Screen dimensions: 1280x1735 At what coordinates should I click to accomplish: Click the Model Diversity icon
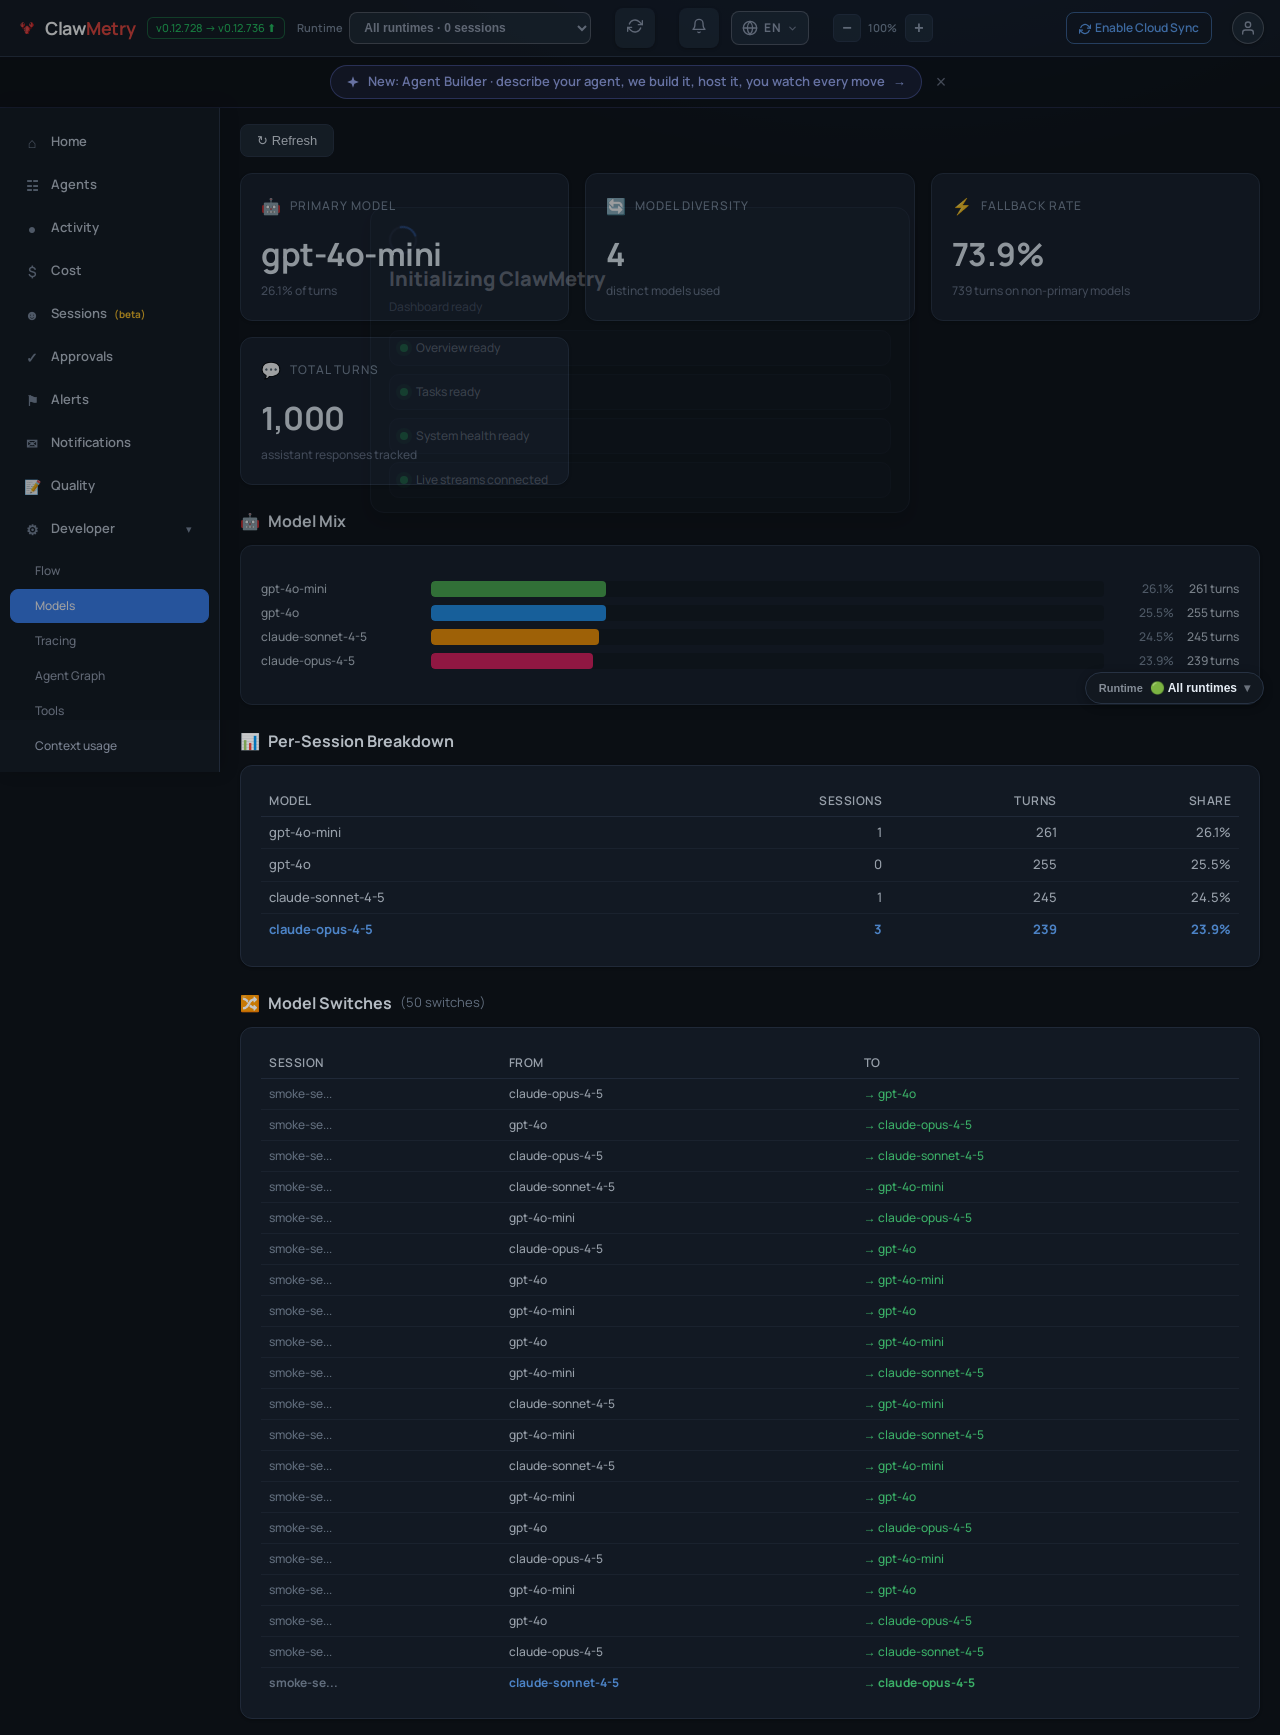tap(616, 207)
